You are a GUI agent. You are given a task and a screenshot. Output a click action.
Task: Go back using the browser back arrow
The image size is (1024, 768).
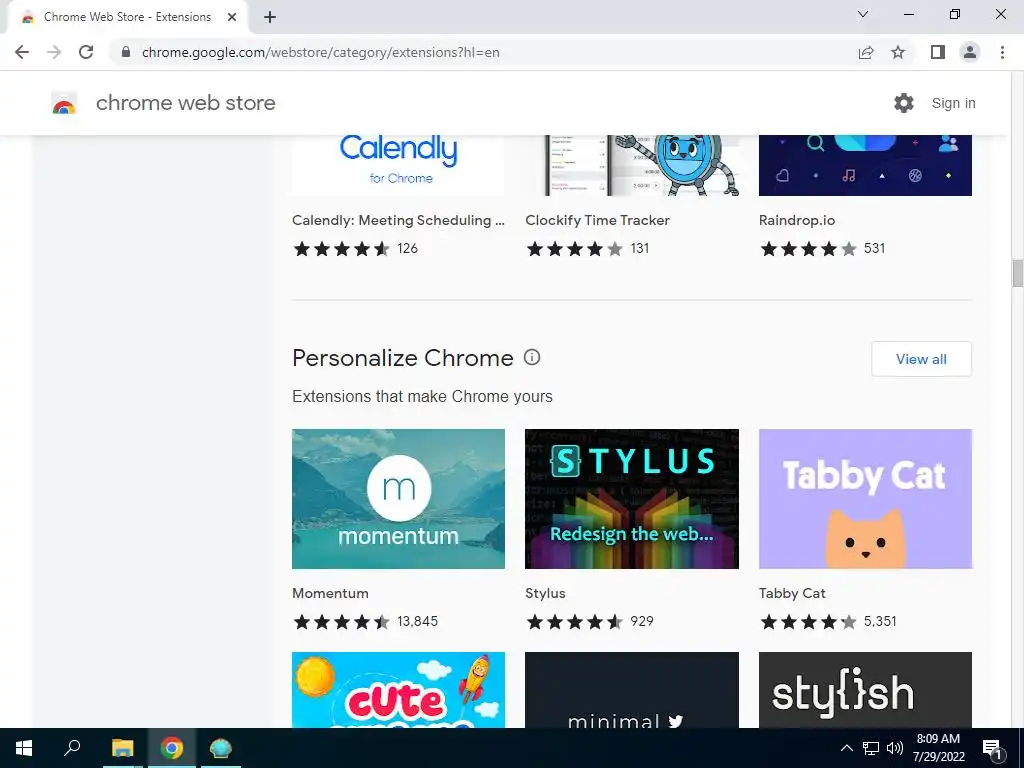(x=22, y=52)
